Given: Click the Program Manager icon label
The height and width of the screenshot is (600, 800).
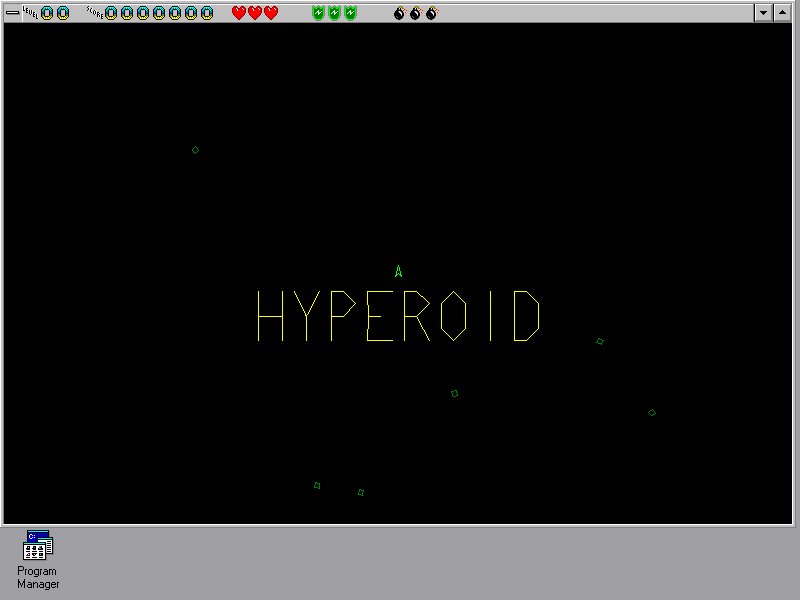Looking at the screenshot, I should coord(38,578).
